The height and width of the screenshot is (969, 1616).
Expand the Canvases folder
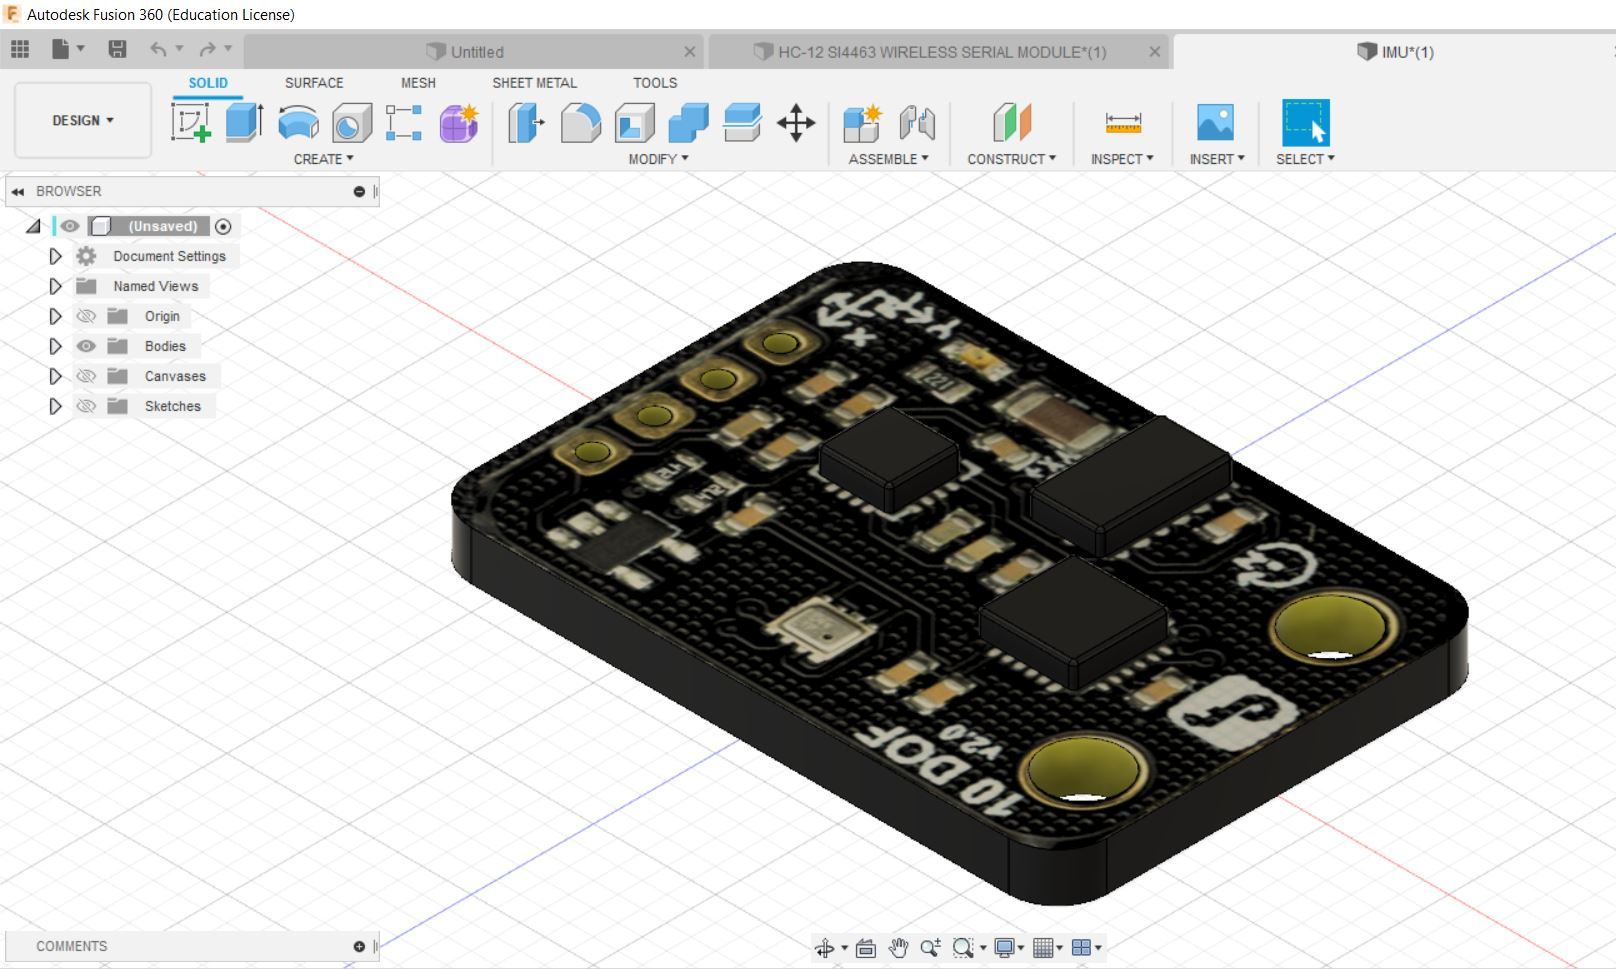55,376
